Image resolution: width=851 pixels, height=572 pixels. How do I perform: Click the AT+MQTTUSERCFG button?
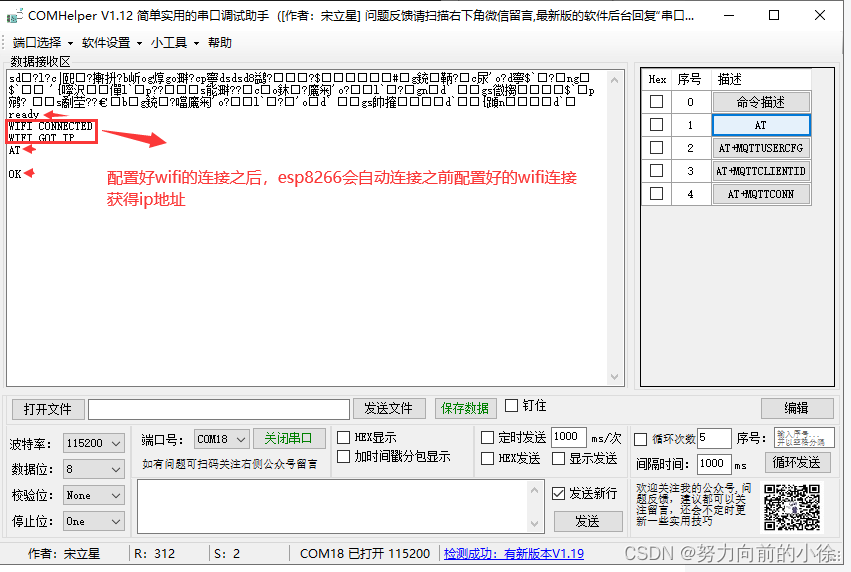pyautogui.click(x=761, y=148)
